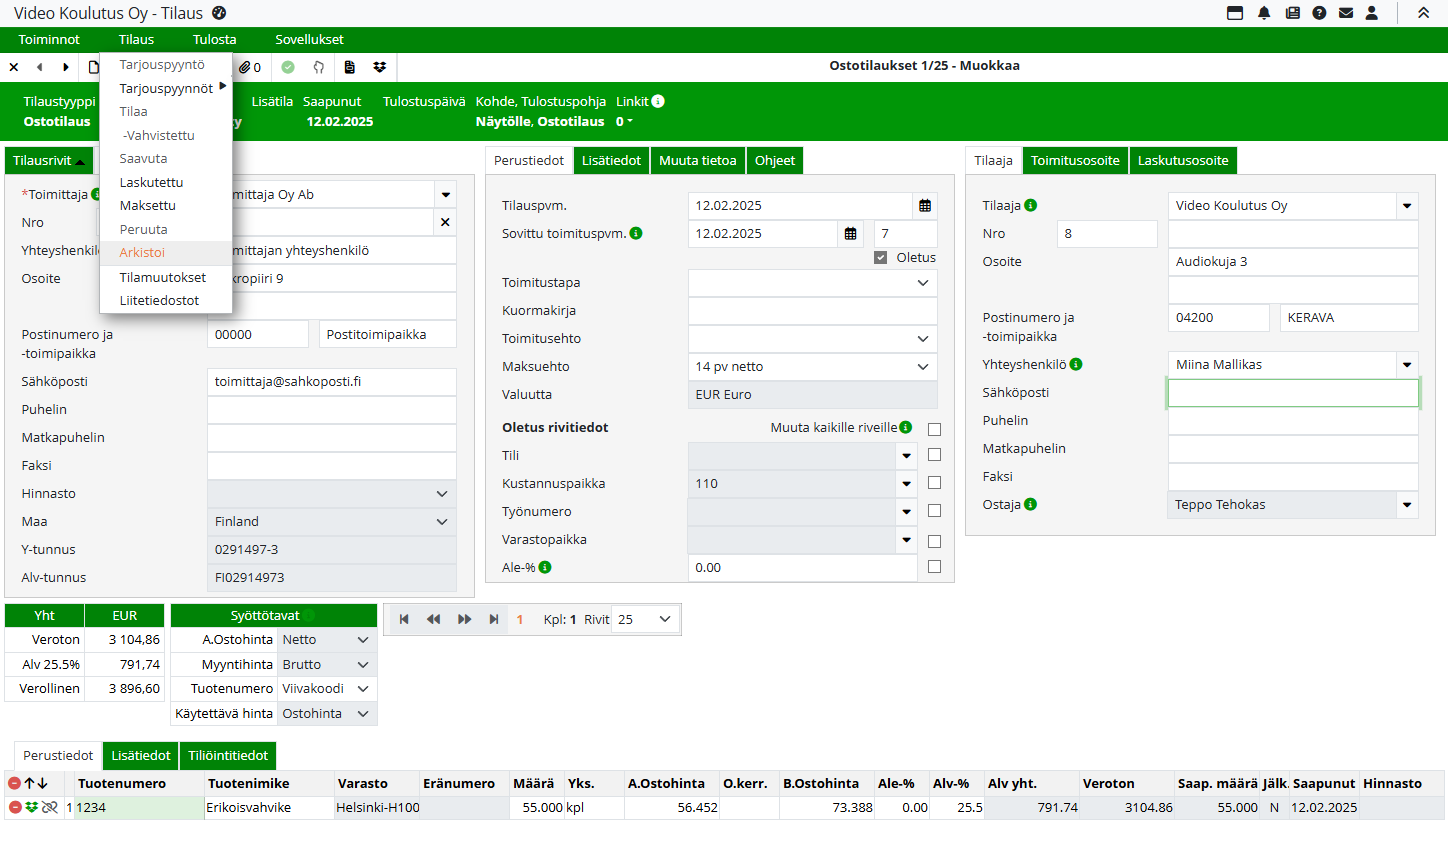
Task: Click the user profile icon
Action: (1372, 13)
